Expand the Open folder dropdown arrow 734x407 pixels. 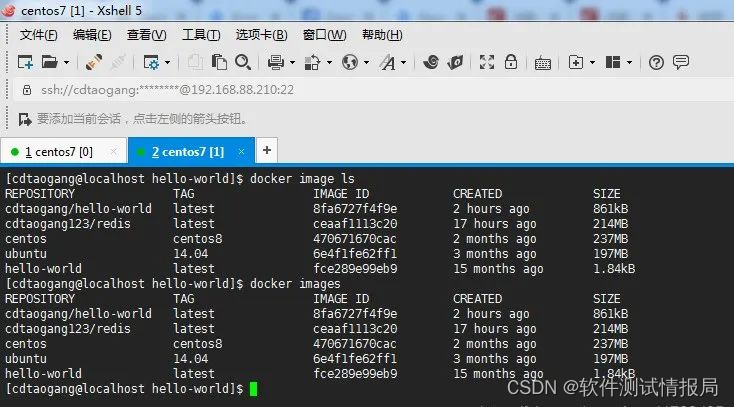(x=66, y=62)
